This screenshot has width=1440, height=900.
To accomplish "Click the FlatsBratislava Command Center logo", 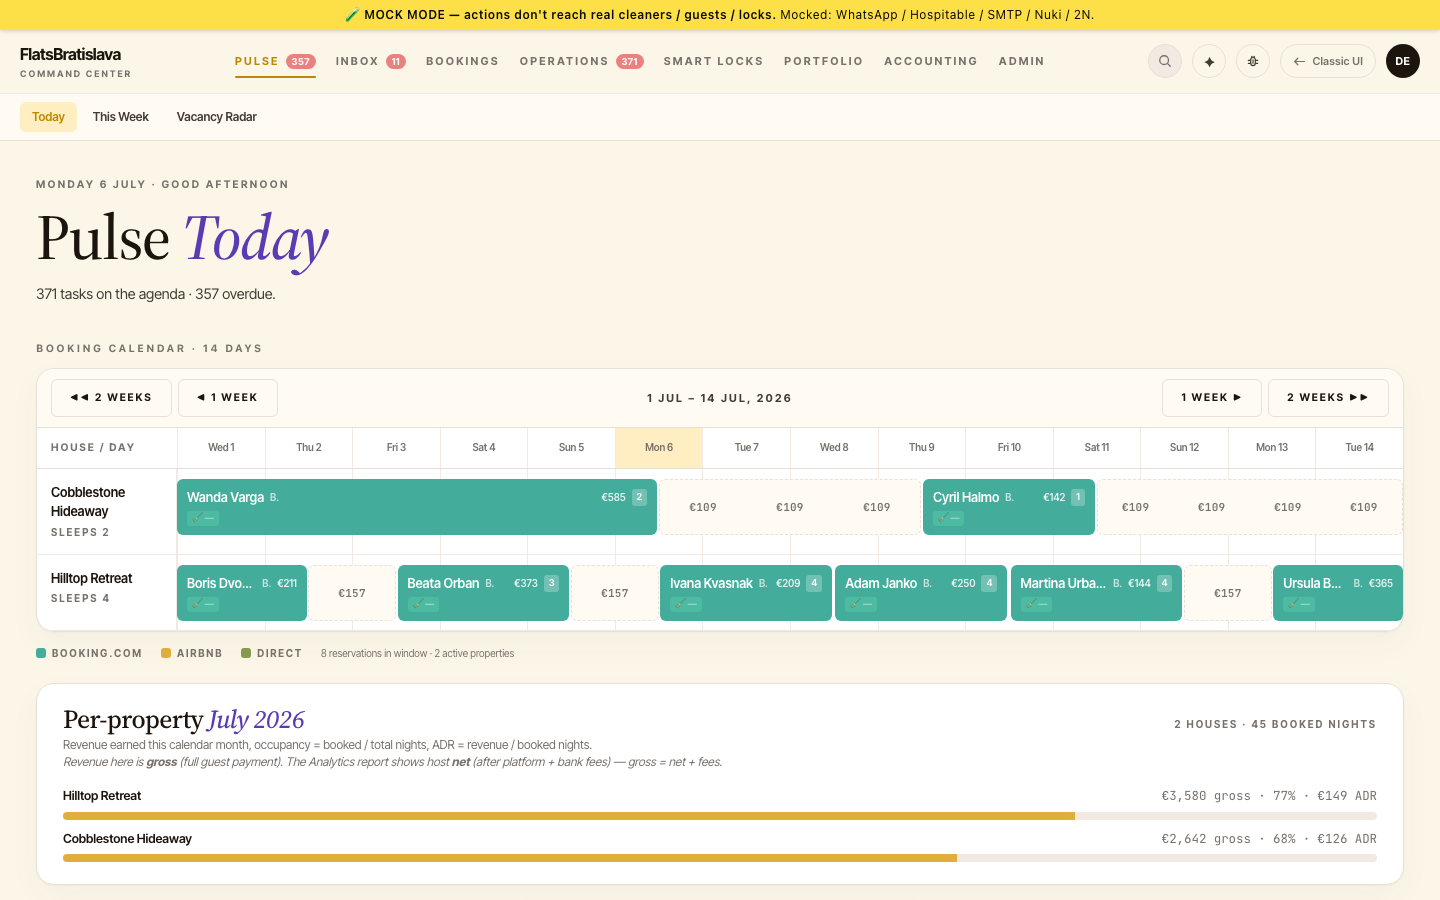I will tap(75, 61).
